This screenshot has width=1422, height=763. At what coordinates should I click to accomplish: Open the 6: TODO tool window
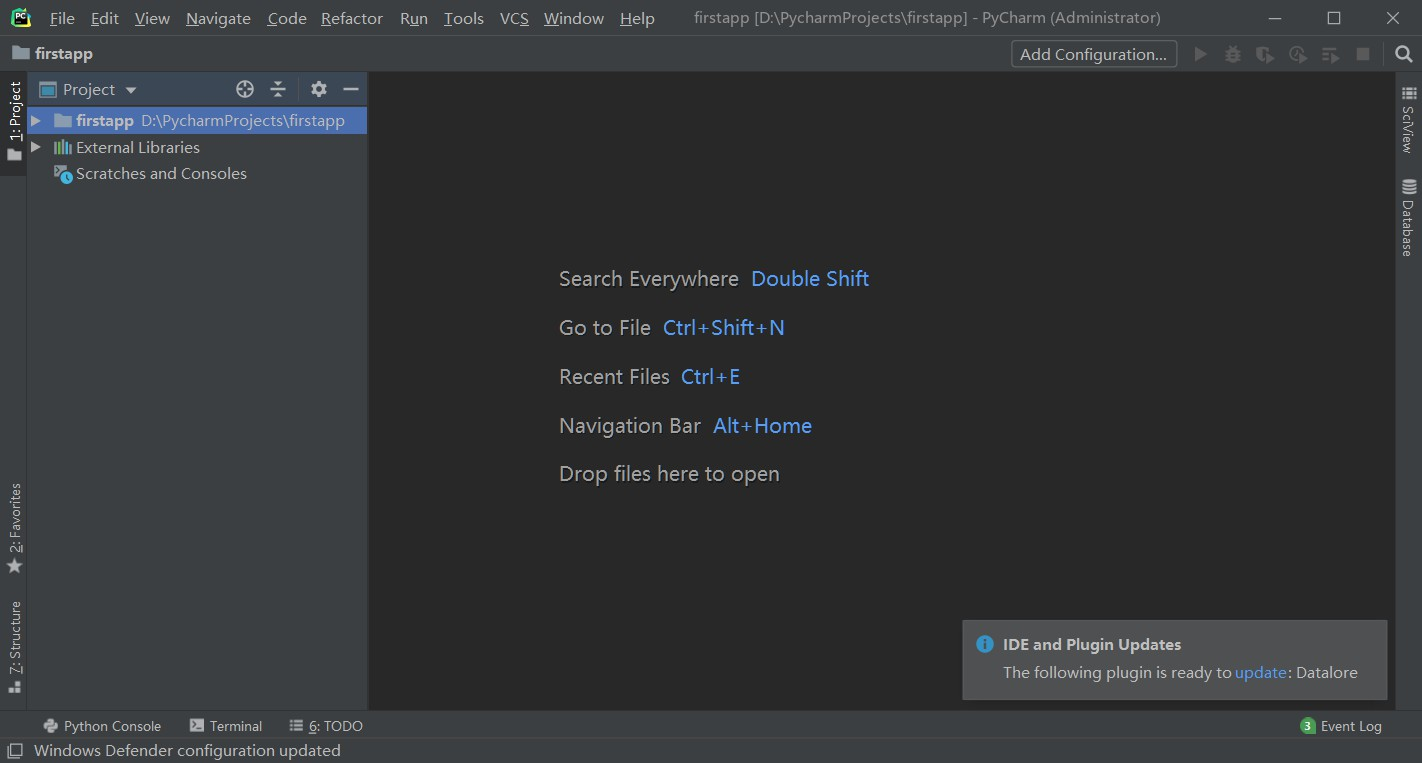(325, 725)
